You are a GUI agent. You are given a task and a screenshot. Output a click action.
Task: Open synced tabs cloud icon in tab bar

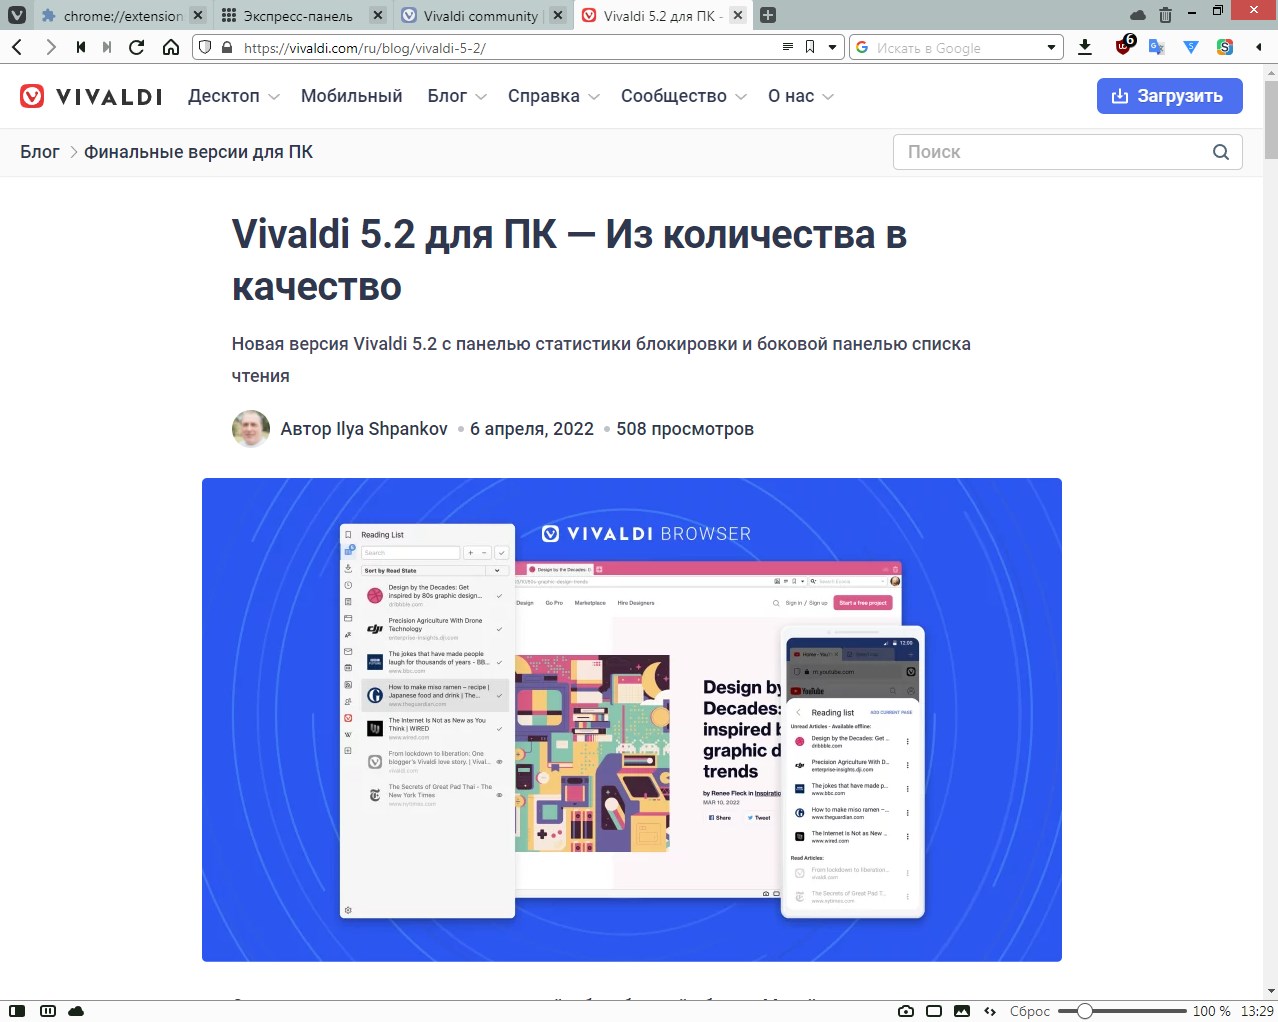pyautogui.click(x=1138, y=15)
